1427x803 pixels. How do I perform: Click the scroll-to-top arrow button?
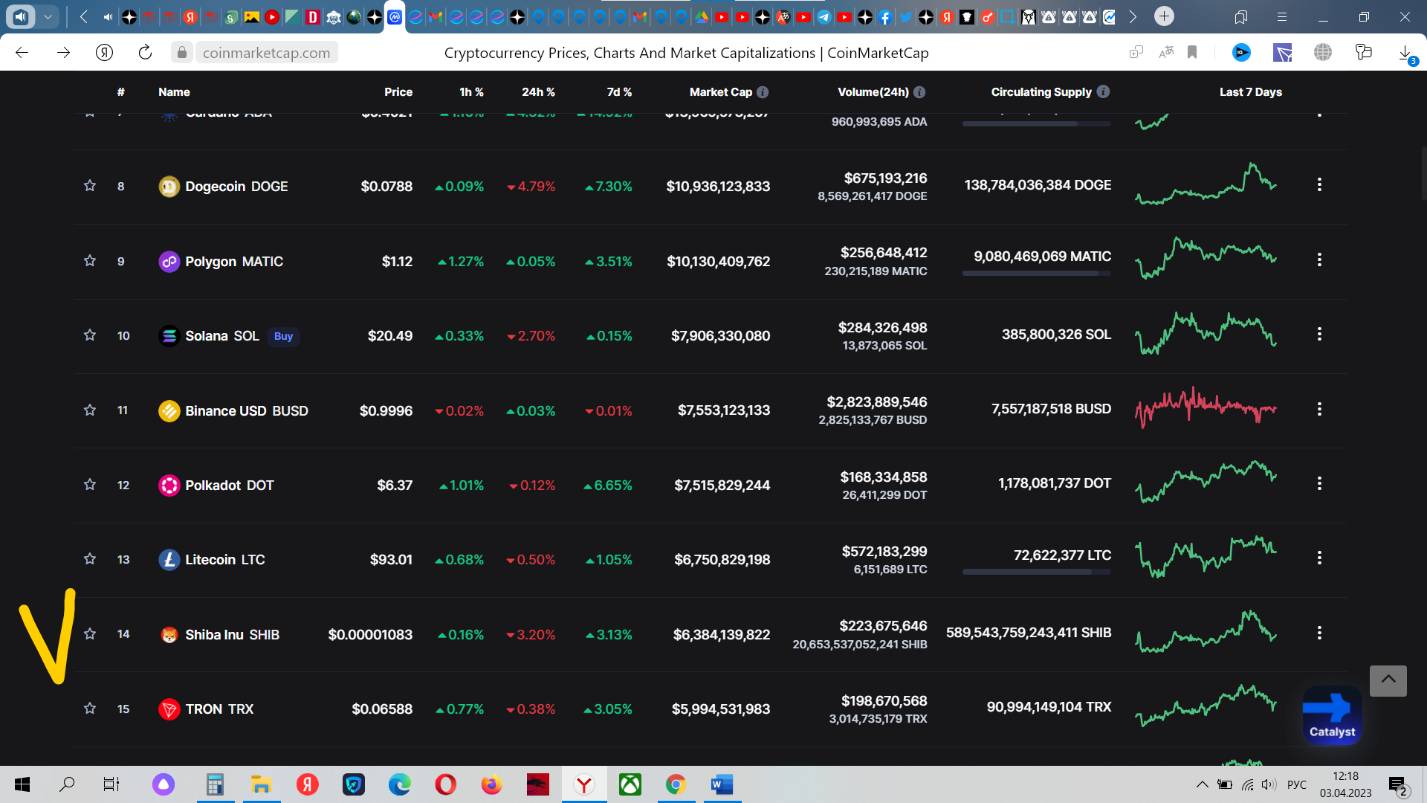(x=1388, y=680)
